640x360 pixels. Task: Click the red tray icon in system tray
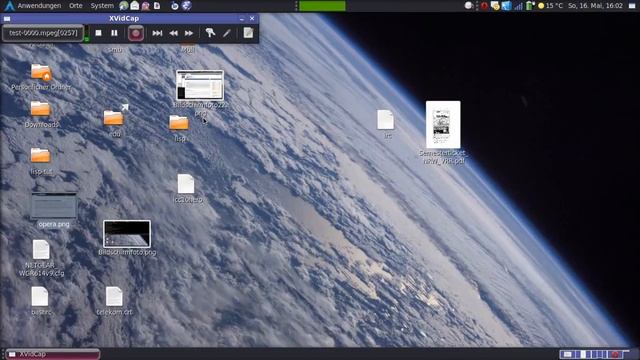[x=484, y=6]
